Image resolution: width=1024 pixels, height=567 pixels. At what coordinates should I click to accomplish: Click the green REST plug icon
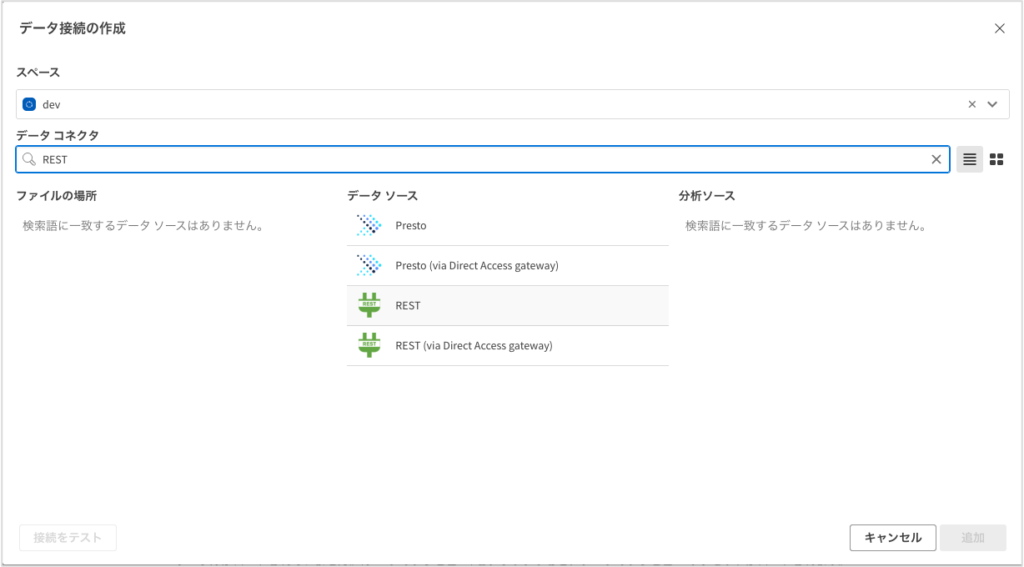point(369,305)
